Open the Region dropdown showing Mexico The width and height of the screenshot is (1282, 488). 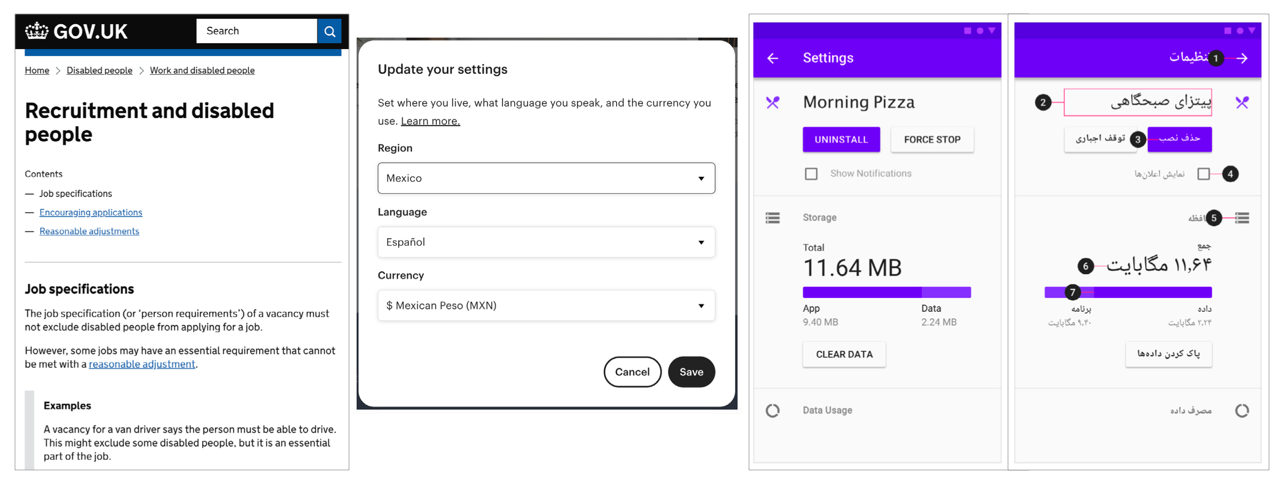(546, 178)
